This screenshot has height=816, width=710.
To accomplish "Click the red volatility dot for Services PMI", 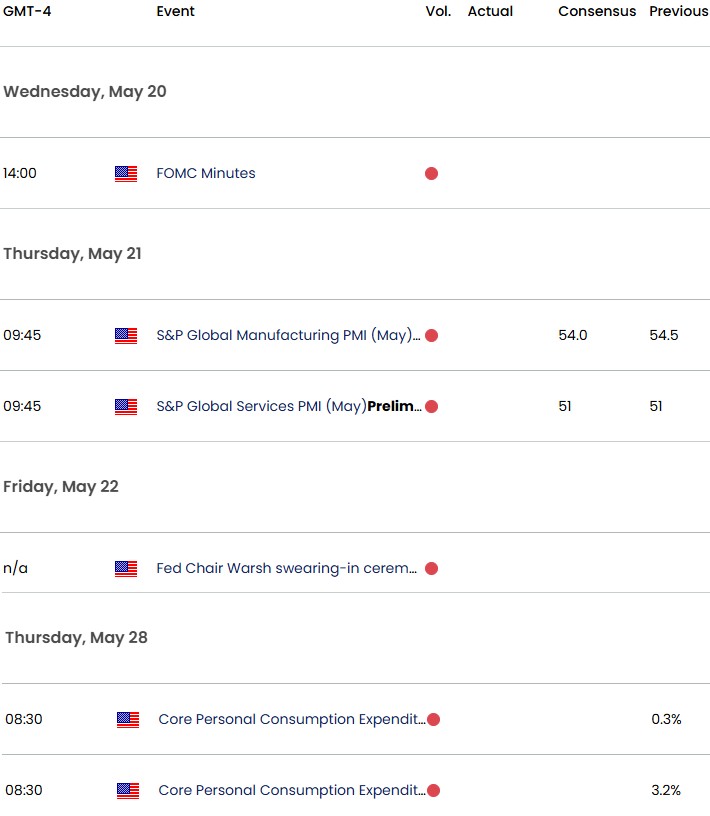I will click(432, 406).
